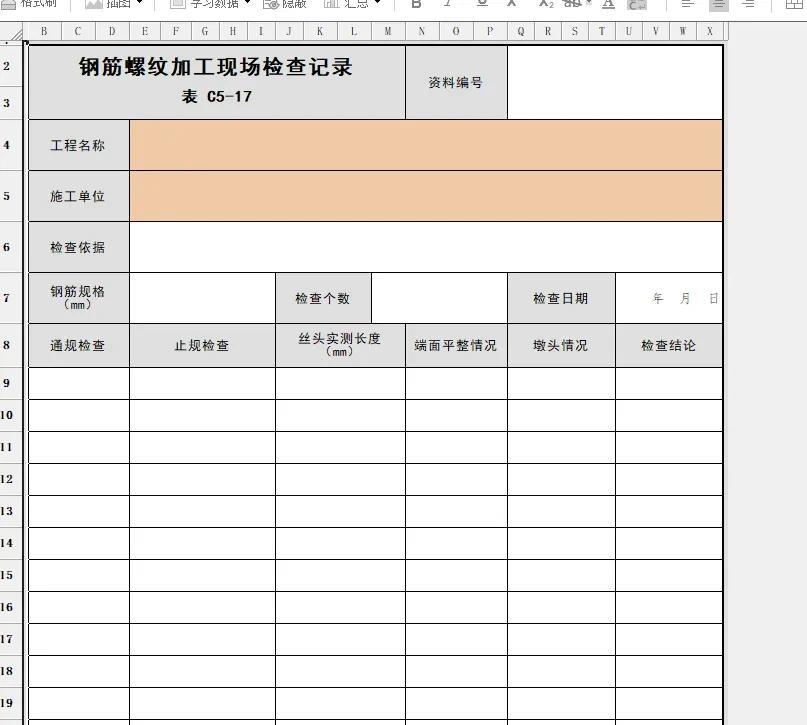Viewport: 807px width, 725px height.
Task: Click the title cell 钢筋螺纹加工现场检查记录
Action: tap(217, 82)
